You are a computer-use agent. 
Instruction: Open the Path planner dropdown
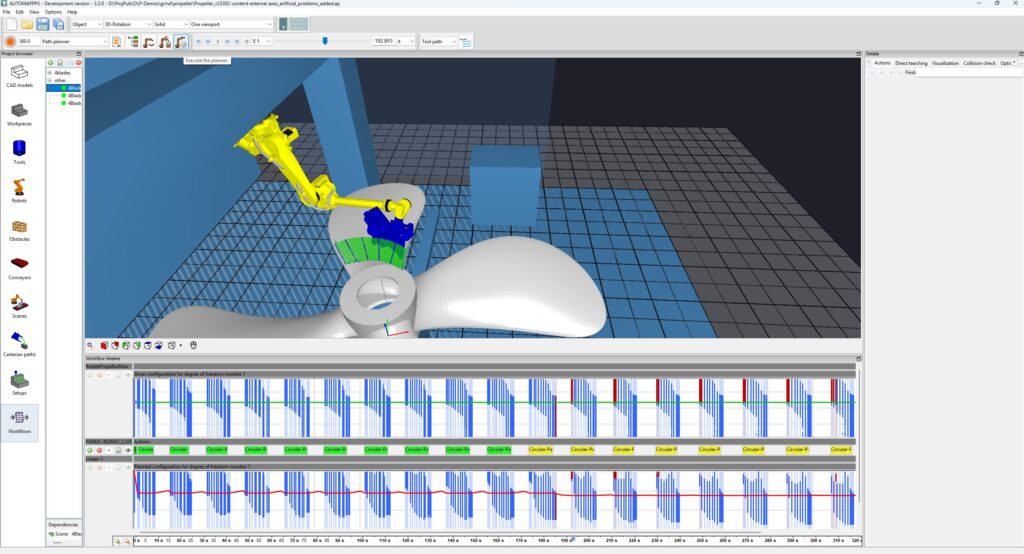coord(74,41)
